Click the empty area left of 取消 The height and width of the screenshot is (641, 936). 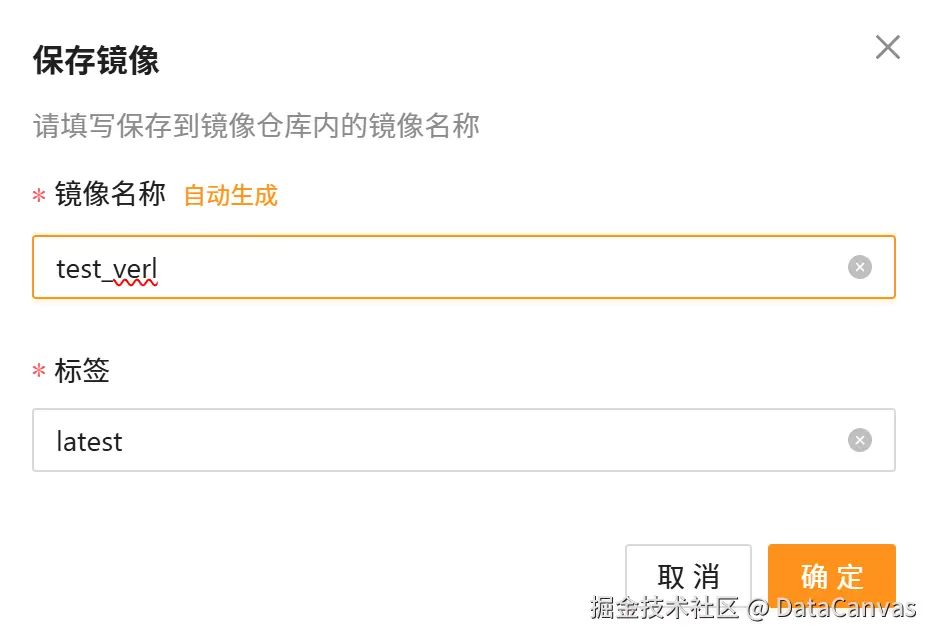tap(330, 574)
